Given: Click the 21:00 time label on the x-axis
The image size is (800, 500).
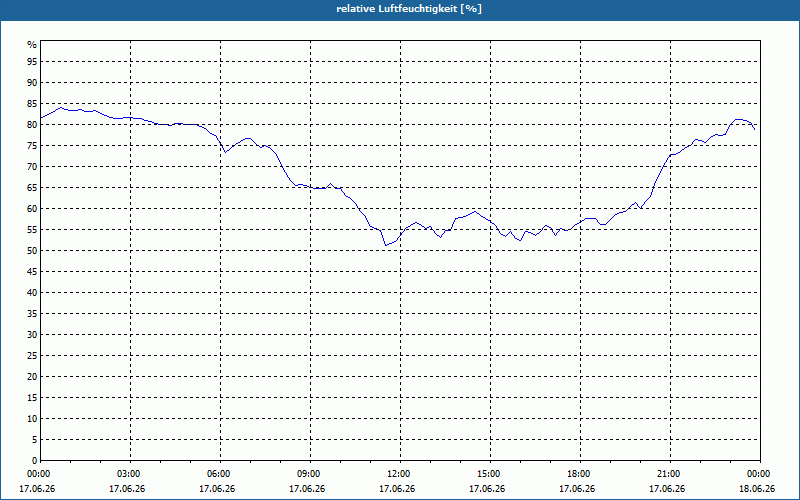Looking at the screenshot, I should pyautogui.click(x=670, y=474).
